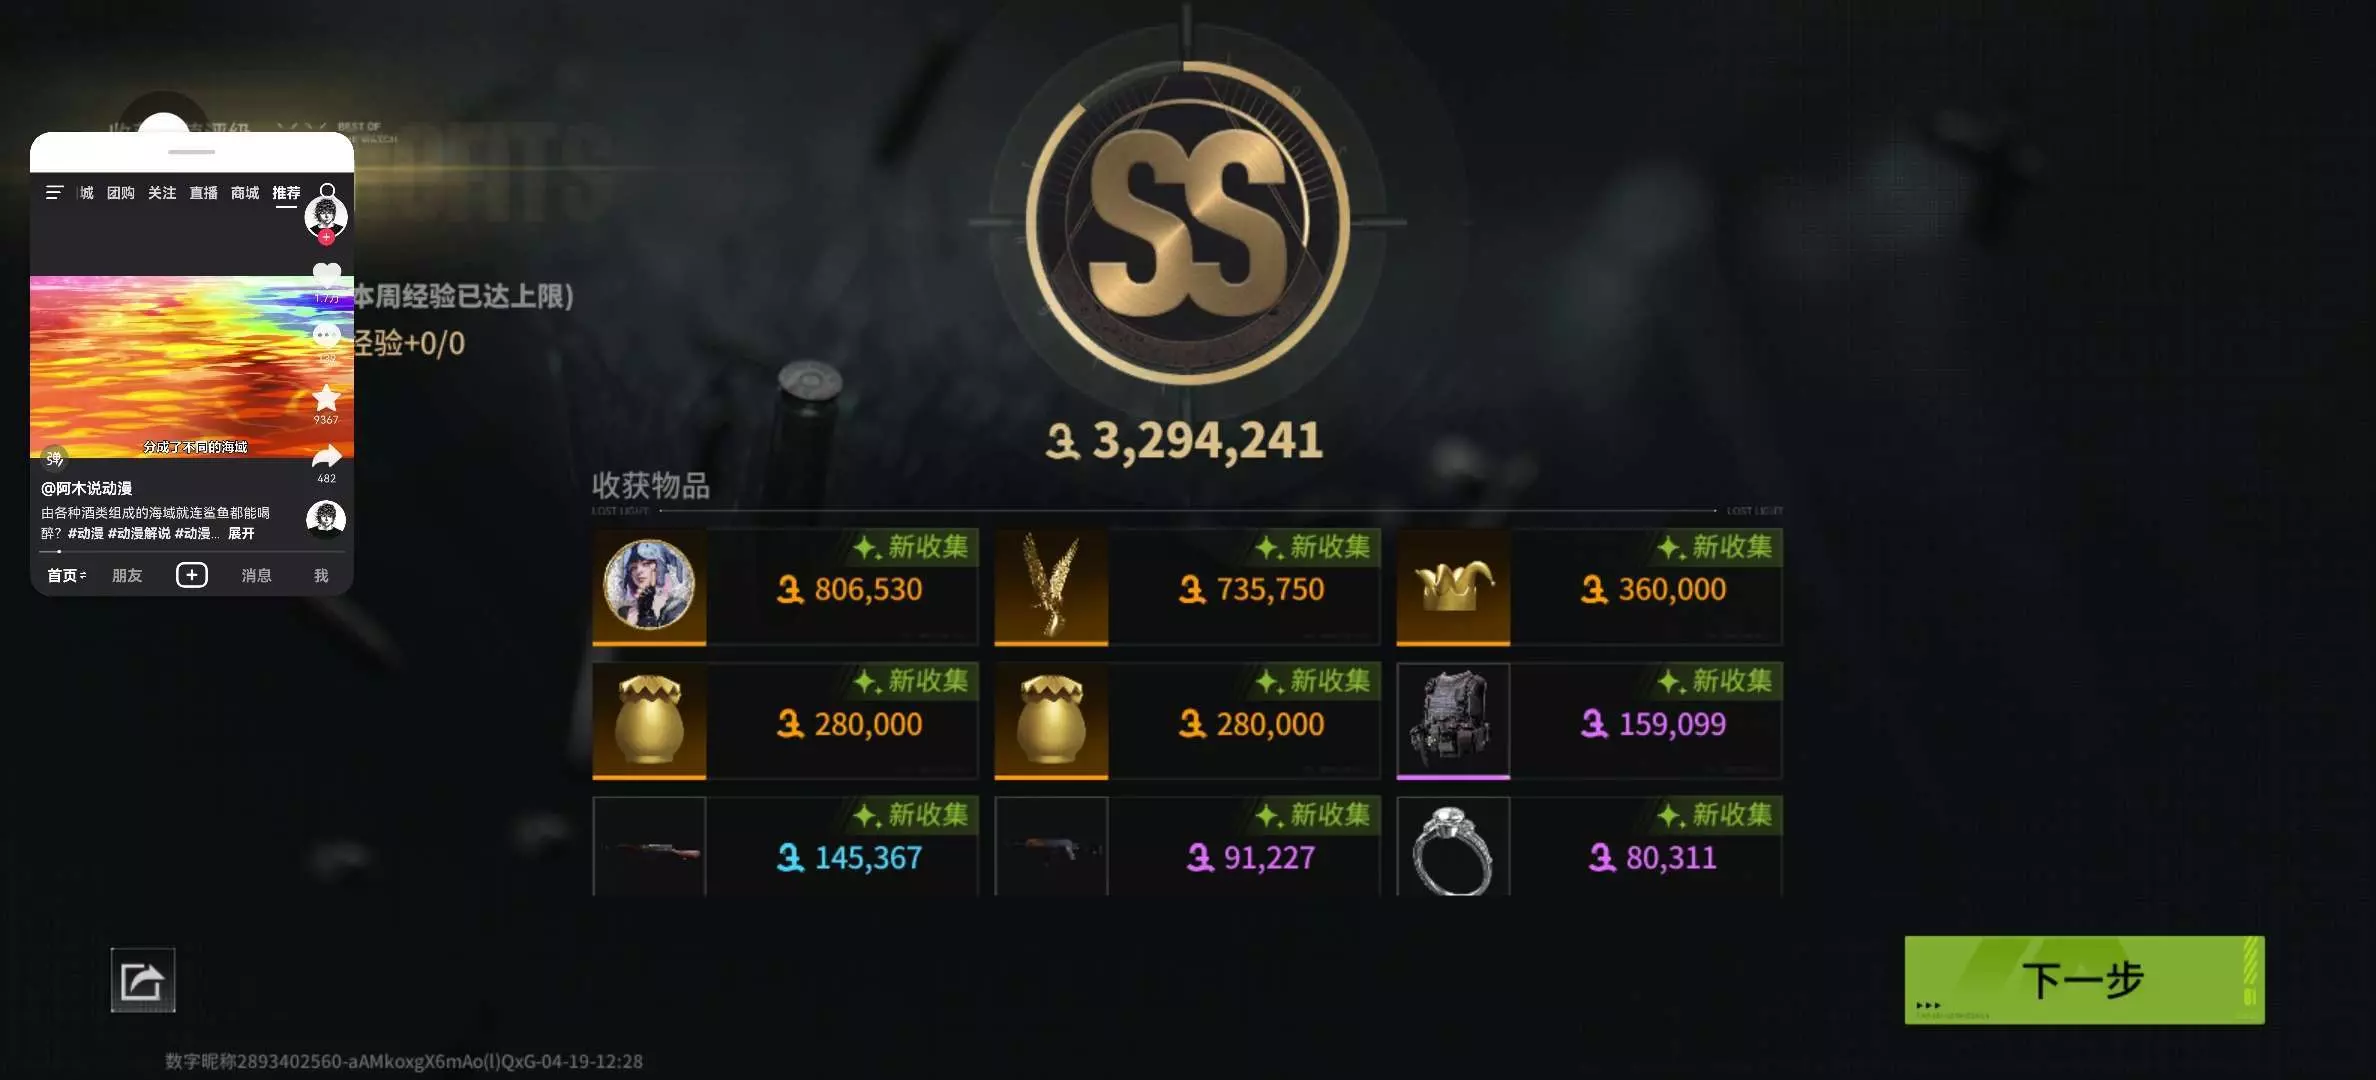Viewport: 2376px width, 1080px height.
Task: Switch to the 商城 tab
Action: point(244,192)
